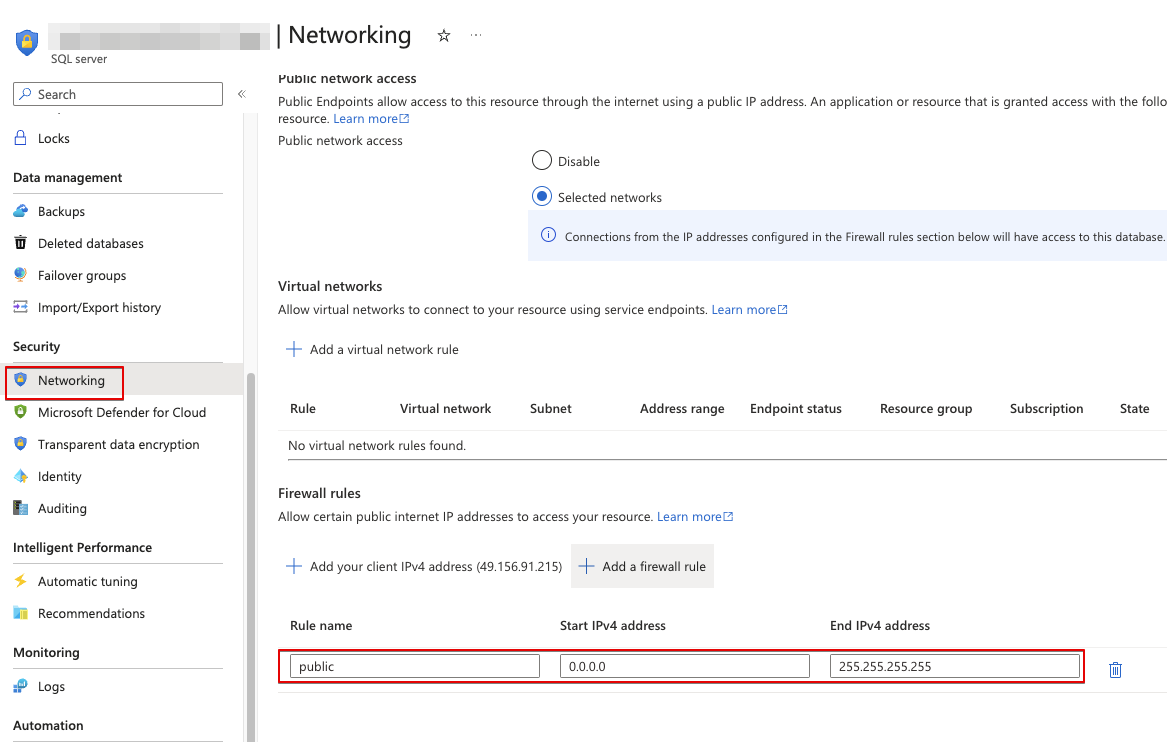Image resolution: width=1167 pixels, height=742 pixels.
Task: Click the Backups cloud icon in sidebar
Action: click(21, 212)
